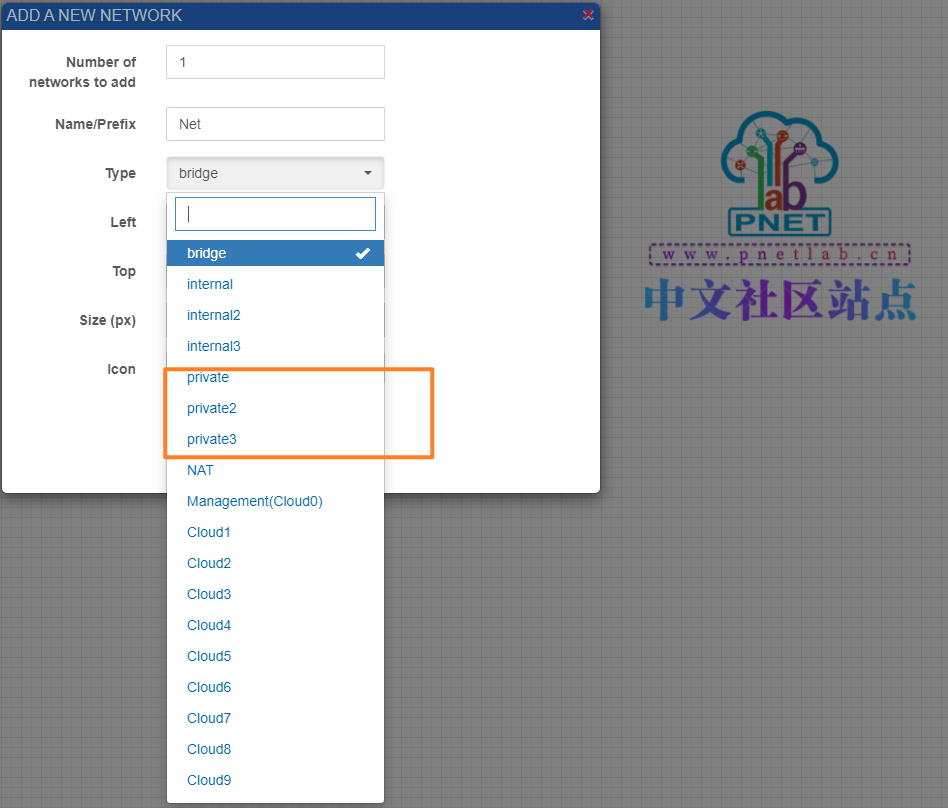
Task: Click the dropdown search filter box
Action: click(x=275, y=213)
